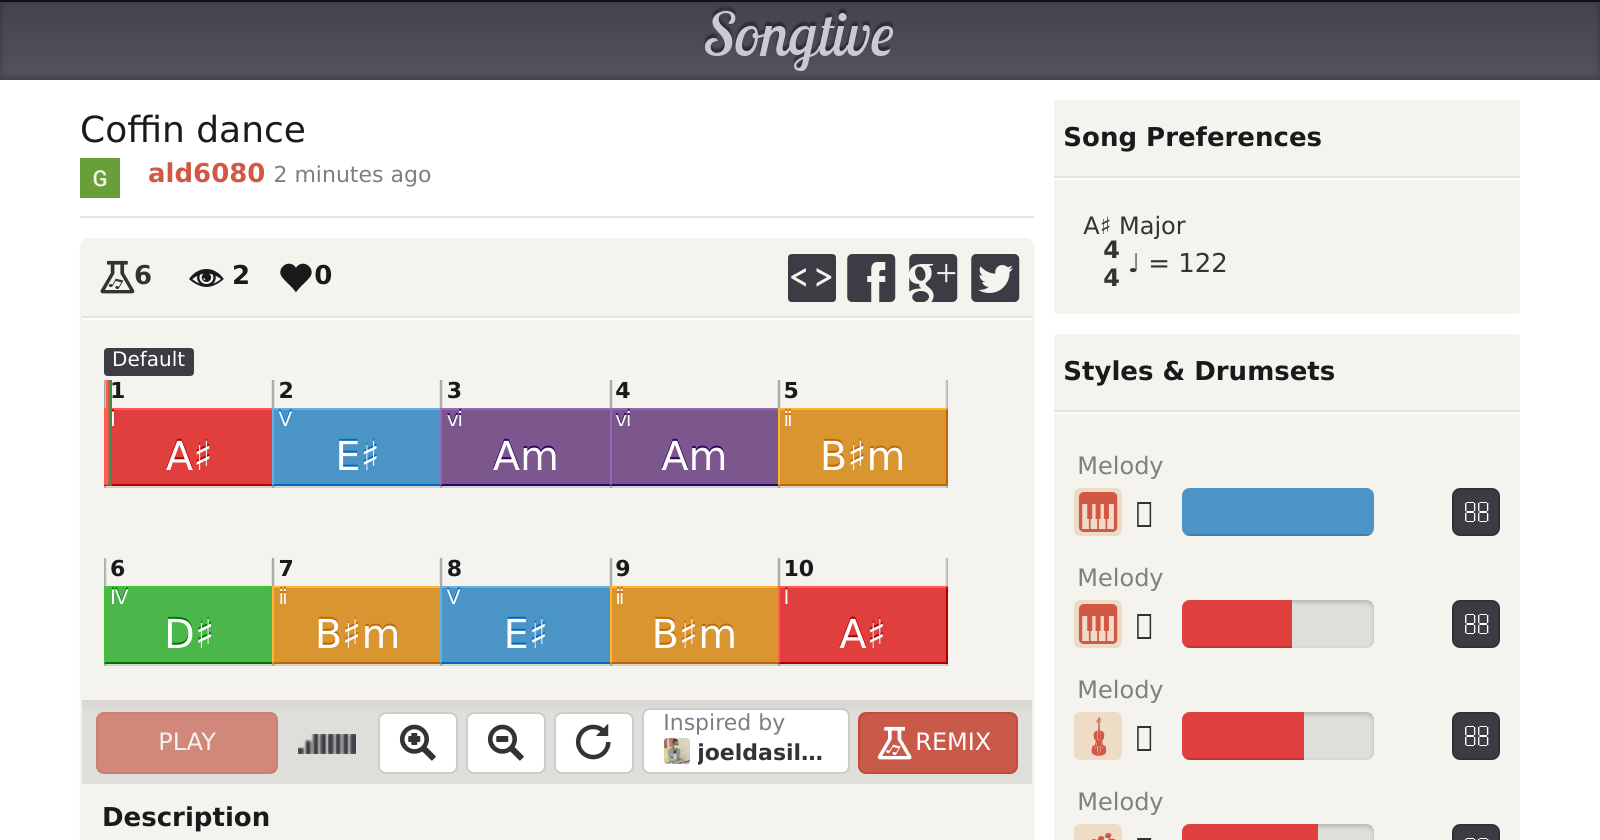Share song on Twitter
This screenshot has width=1600, height=840.
[994, 278]
